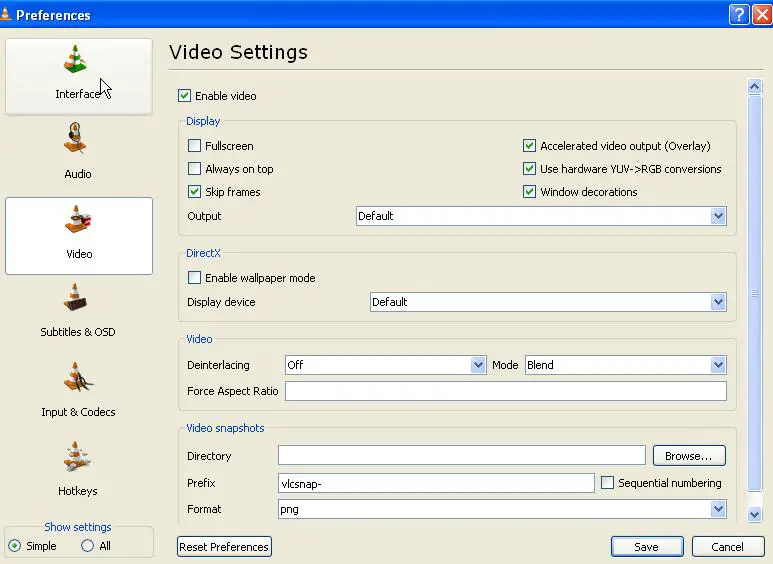Open Audio preferences headphone cone icon

[75, 138]
